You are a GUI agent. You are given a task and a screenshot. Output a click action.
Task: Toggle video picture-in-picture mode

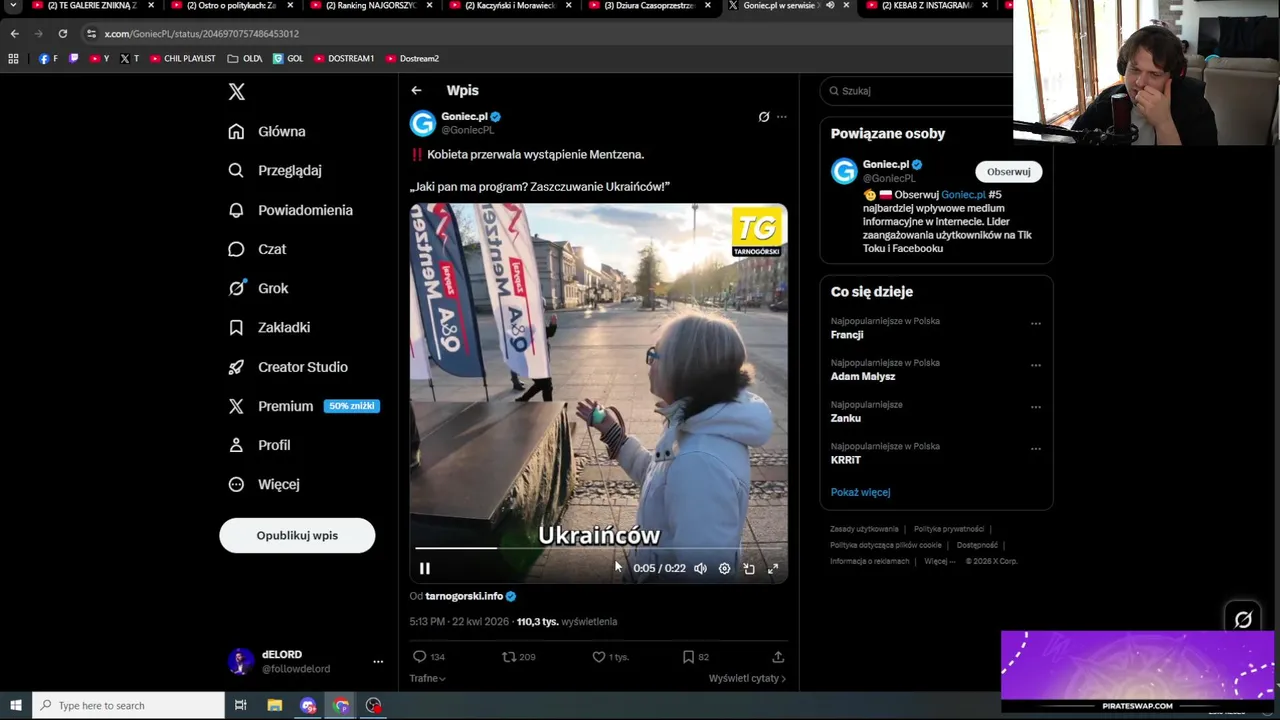point(749,568)
